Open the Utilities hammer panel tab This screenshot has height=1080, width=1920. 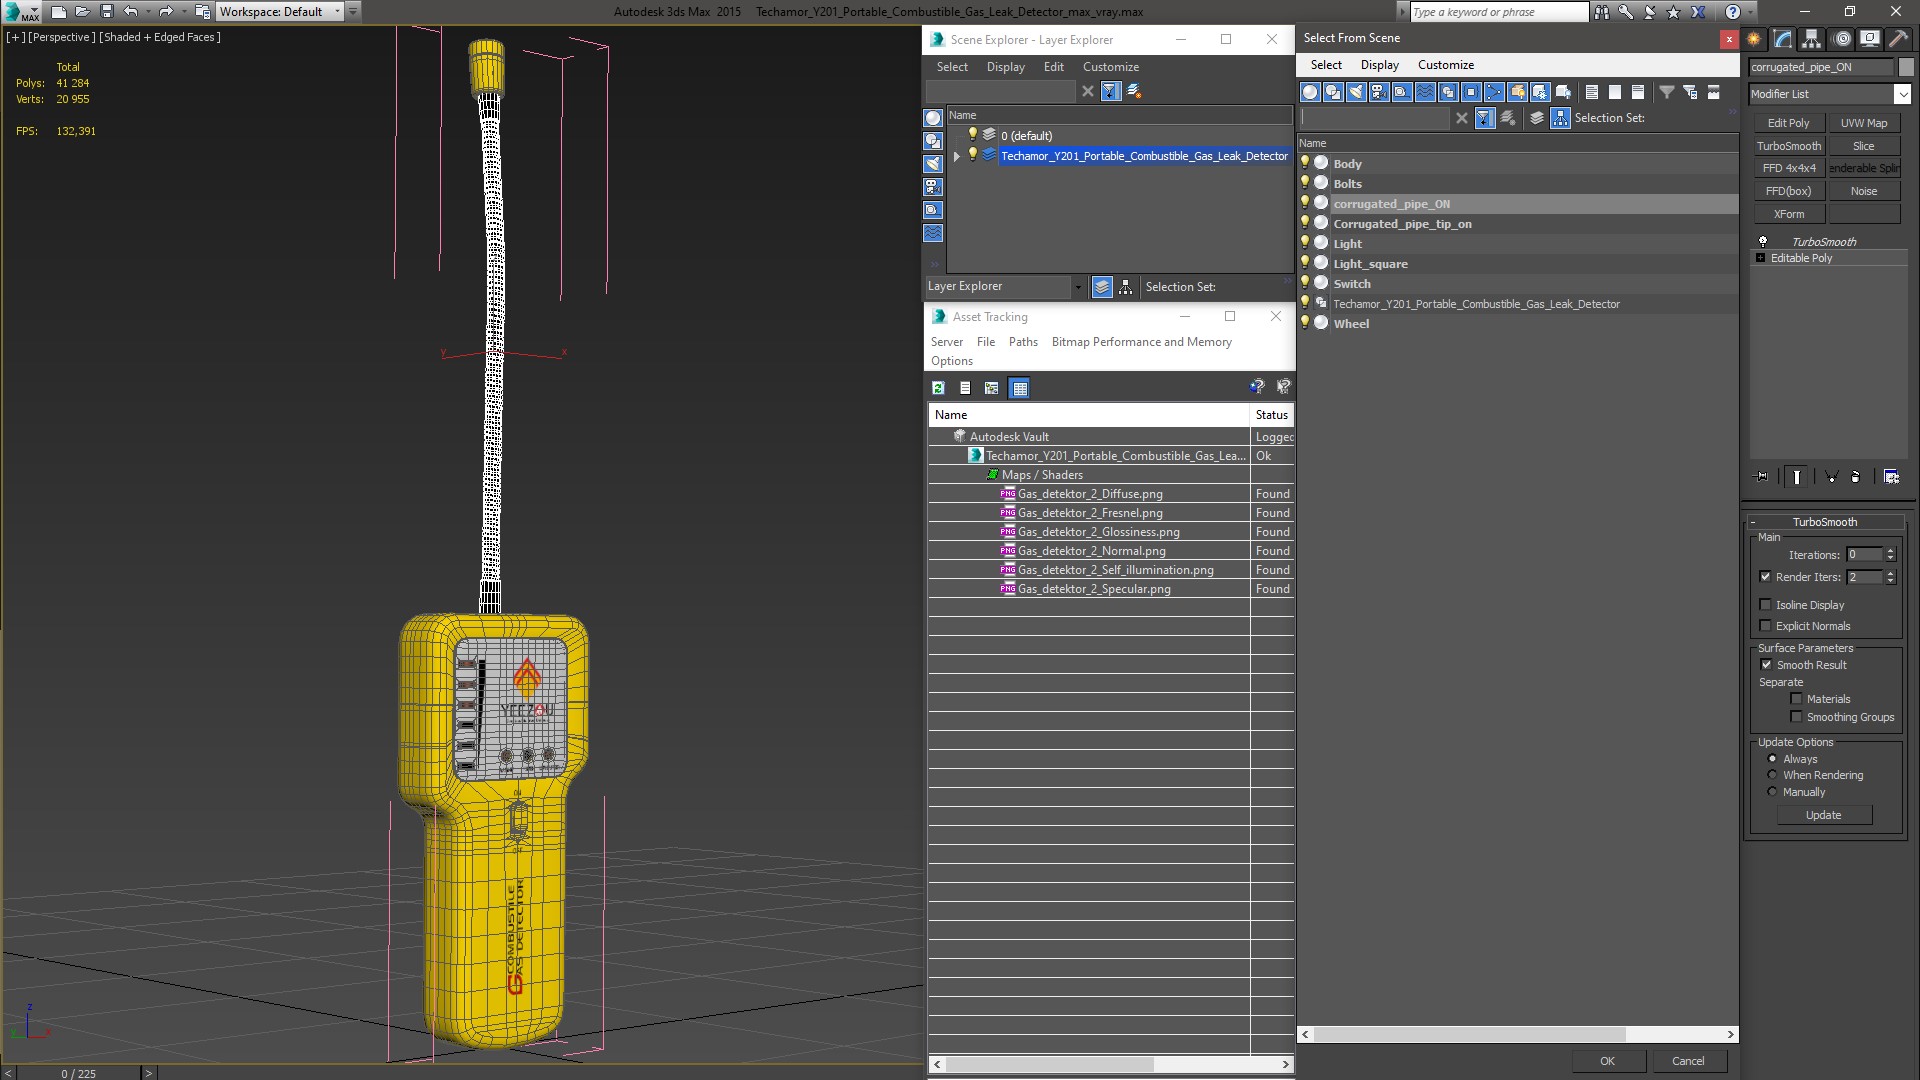click(1897, 39)
